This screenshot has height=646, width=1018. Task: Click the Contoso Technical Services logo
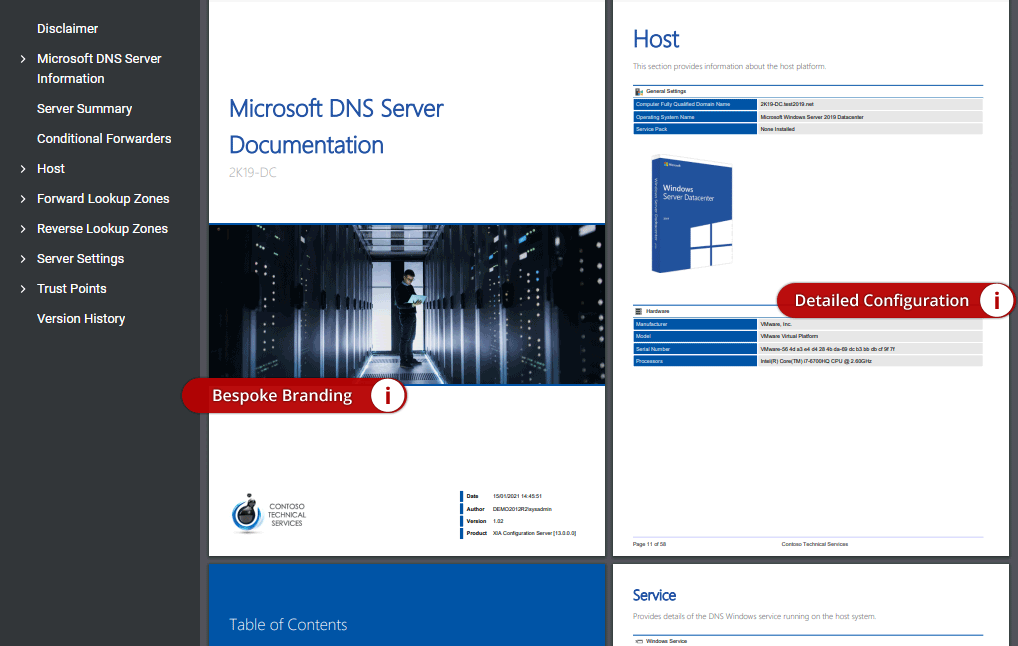[x=269, y=514]
